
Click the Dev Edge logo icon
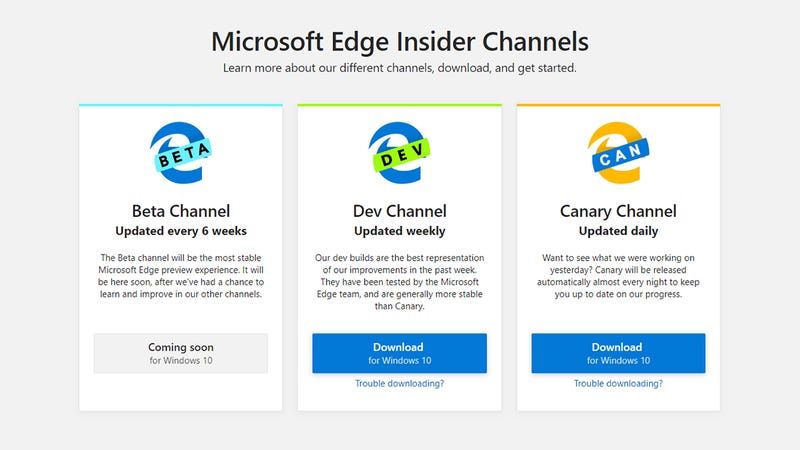(x=399, y=153)
